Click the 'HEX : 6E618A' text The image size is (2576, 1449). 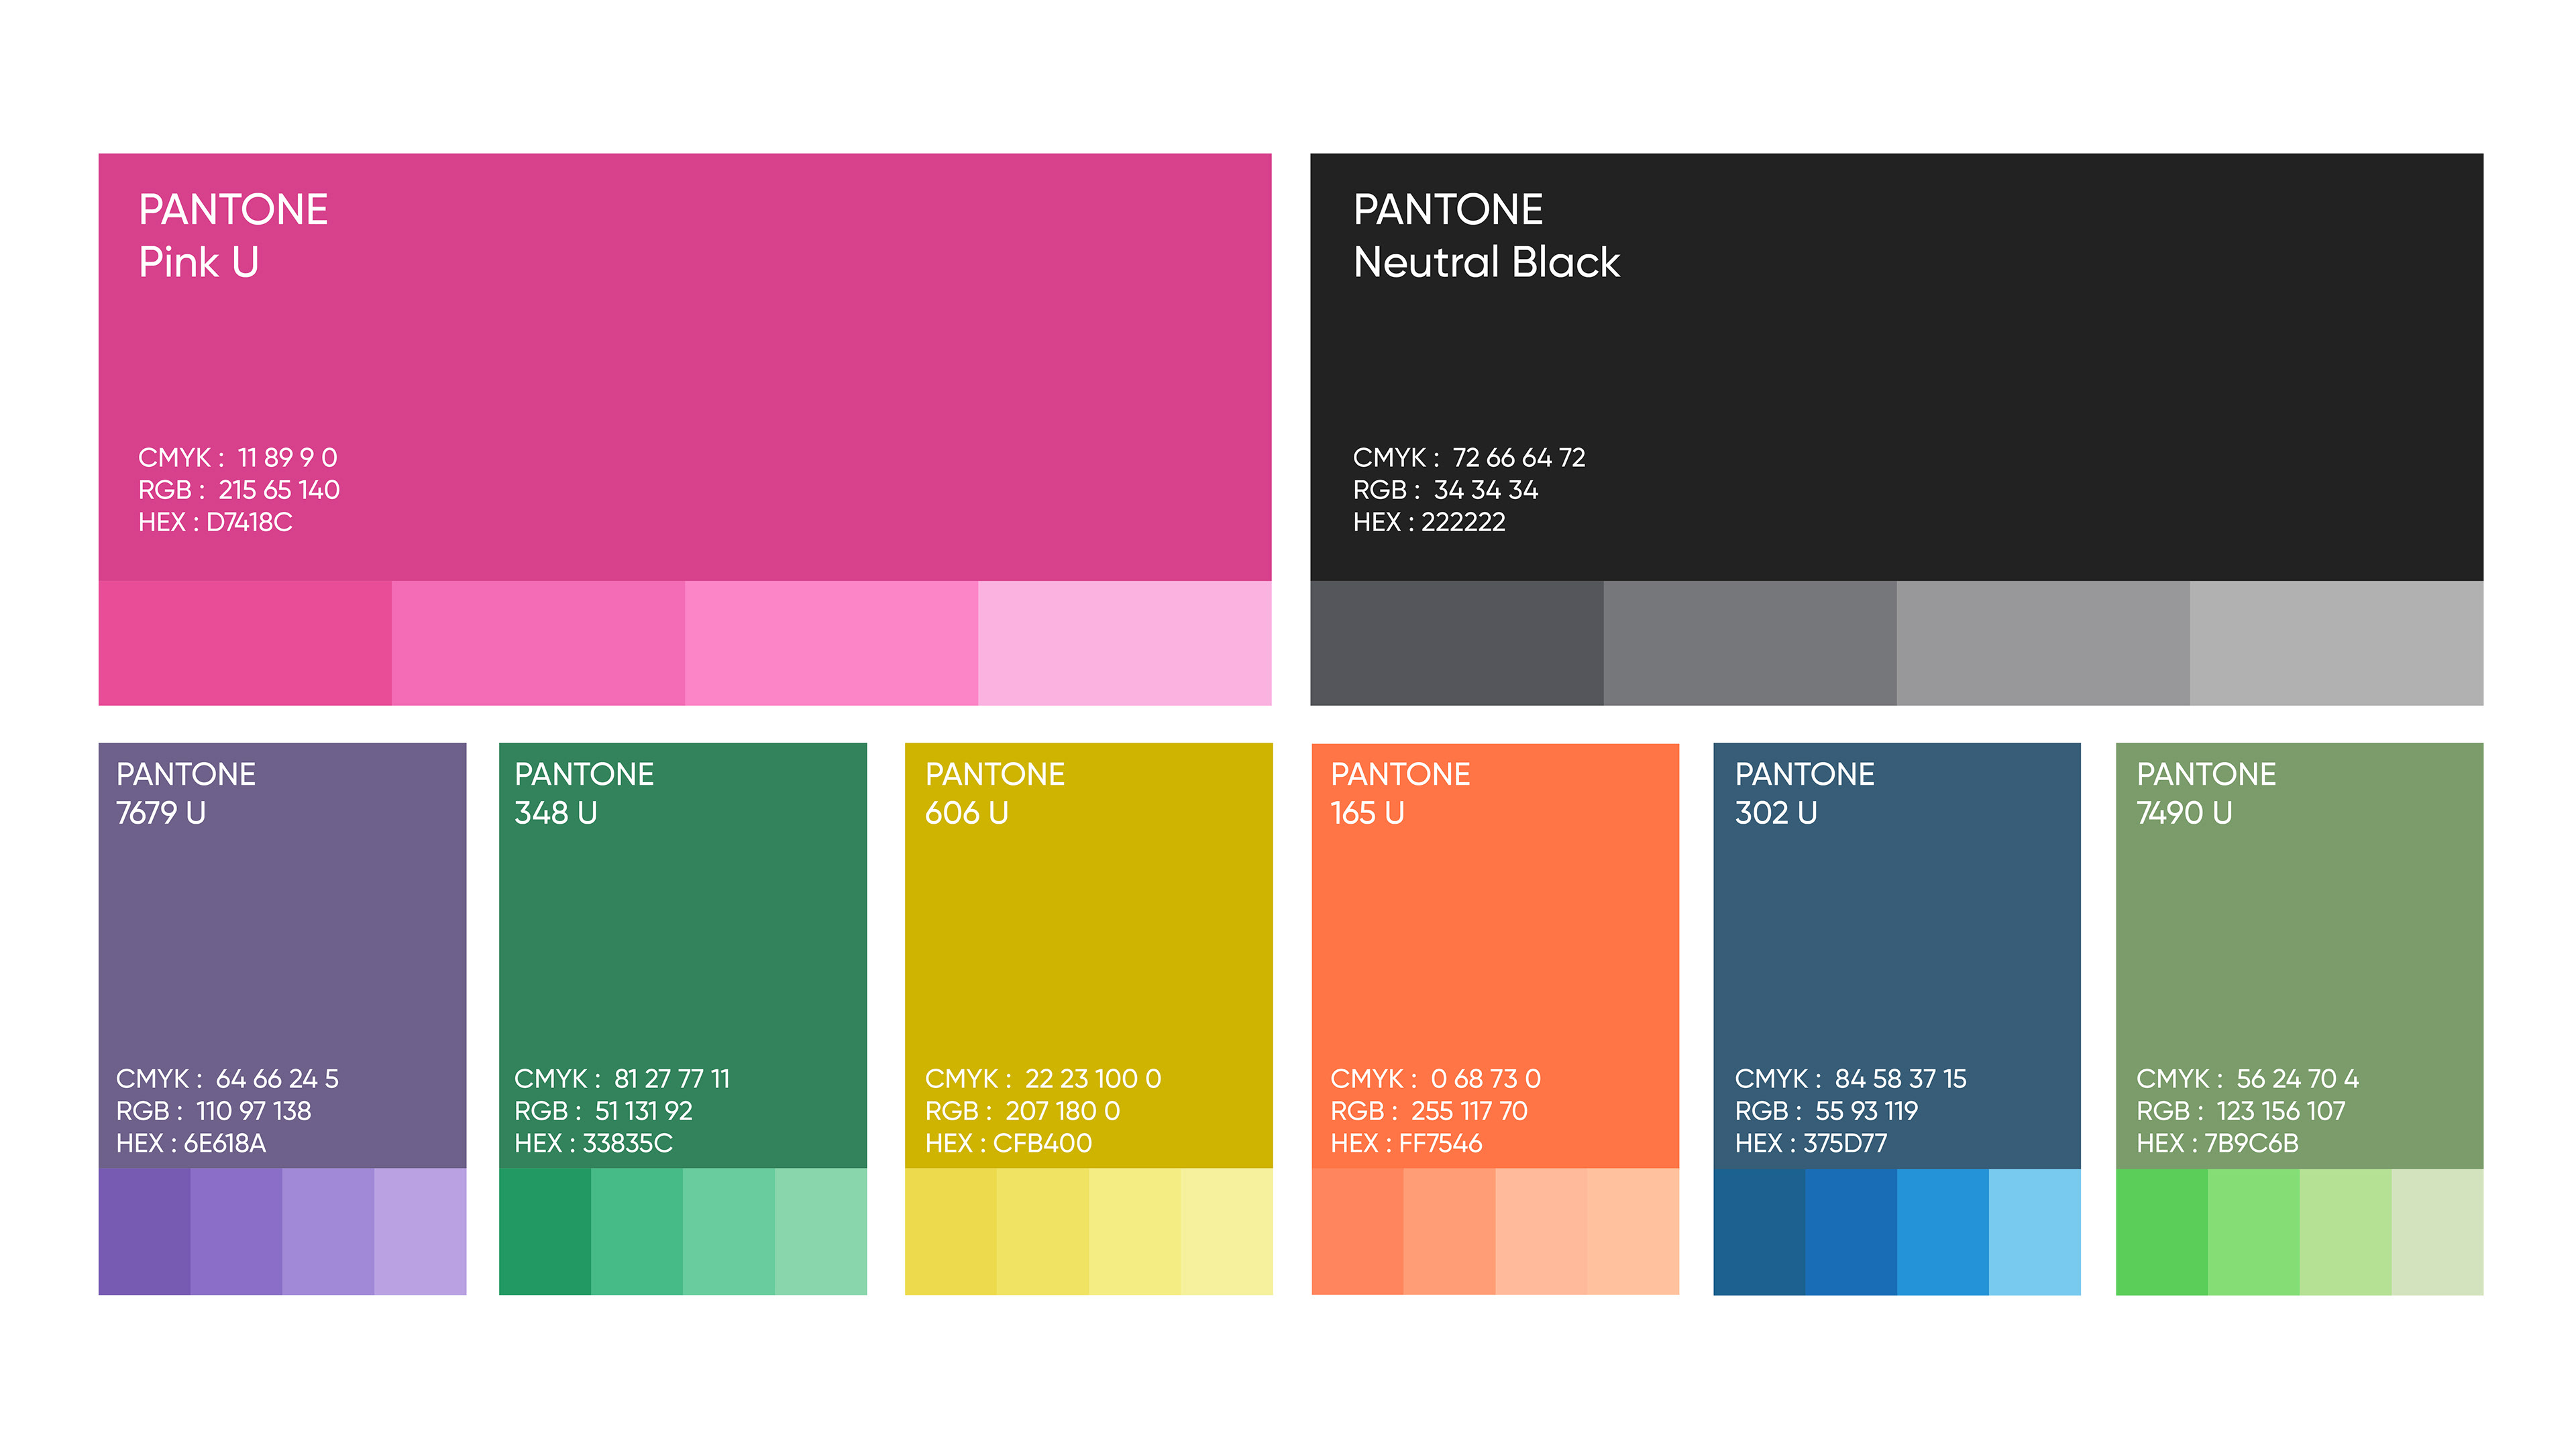(191, 1143)
